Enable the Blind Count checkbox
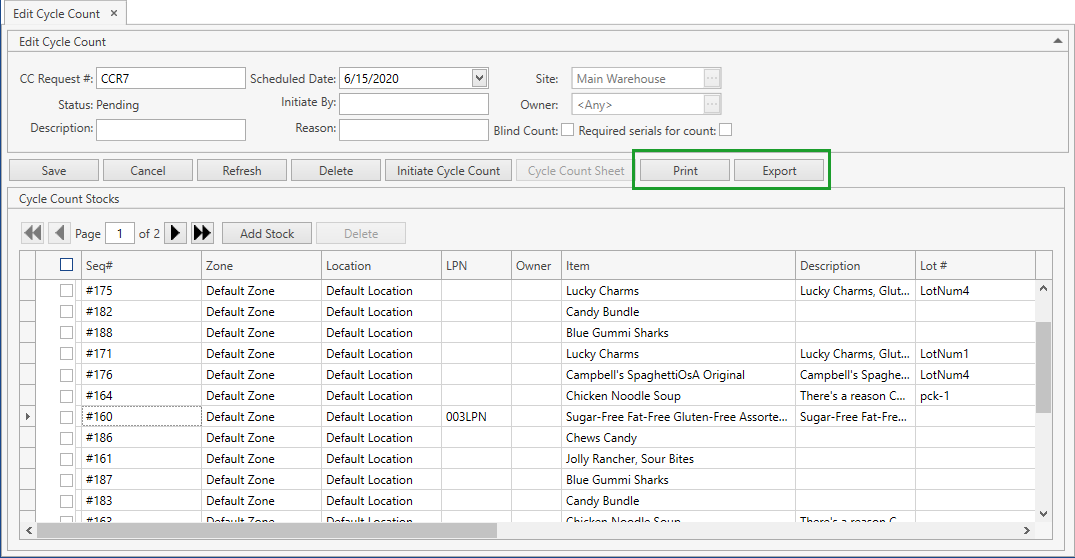This screenshot has height=558, width=1075. coord(567,130)
